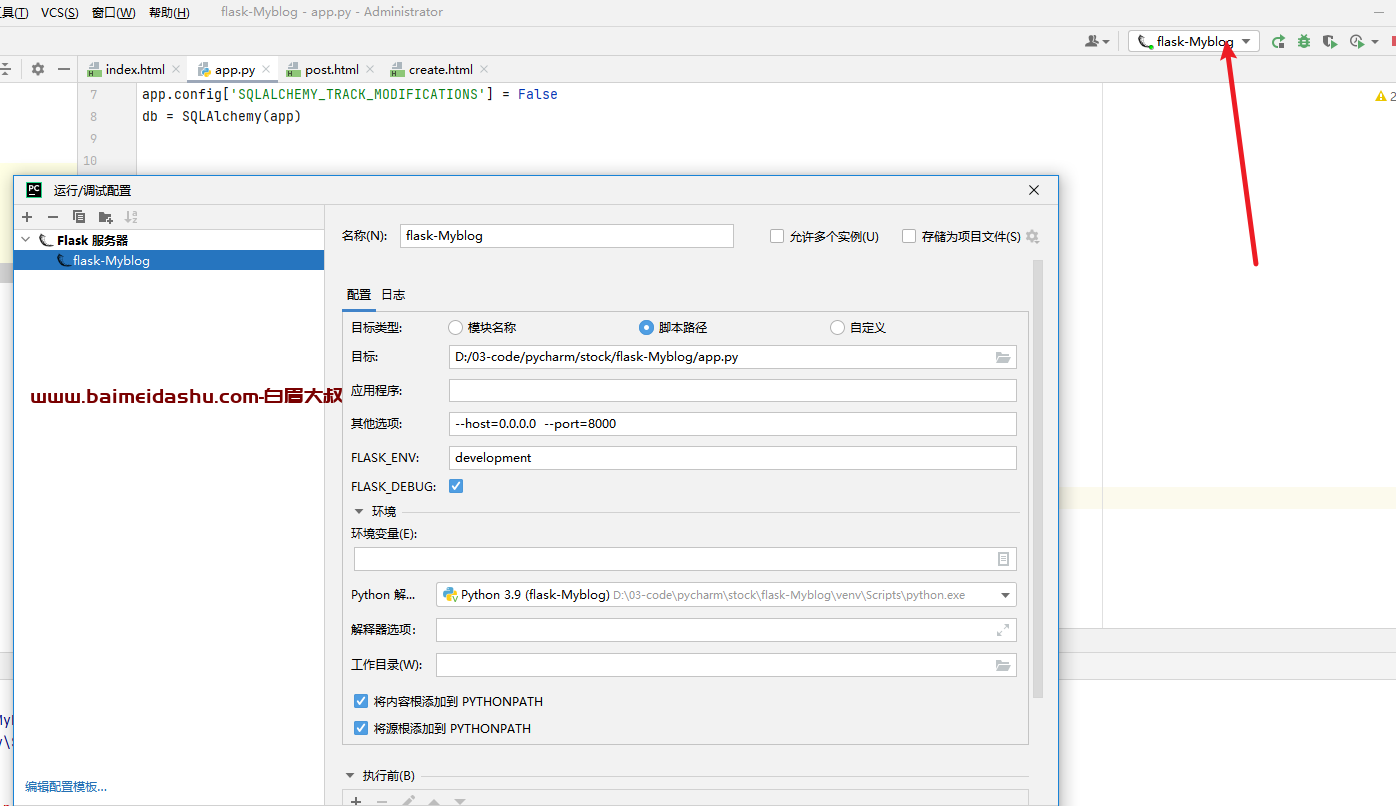This screenshot has width=1396, height=806.
Task: Collapse the Flask server tree node
Action: pyautogui.click(x=26, y=240)
